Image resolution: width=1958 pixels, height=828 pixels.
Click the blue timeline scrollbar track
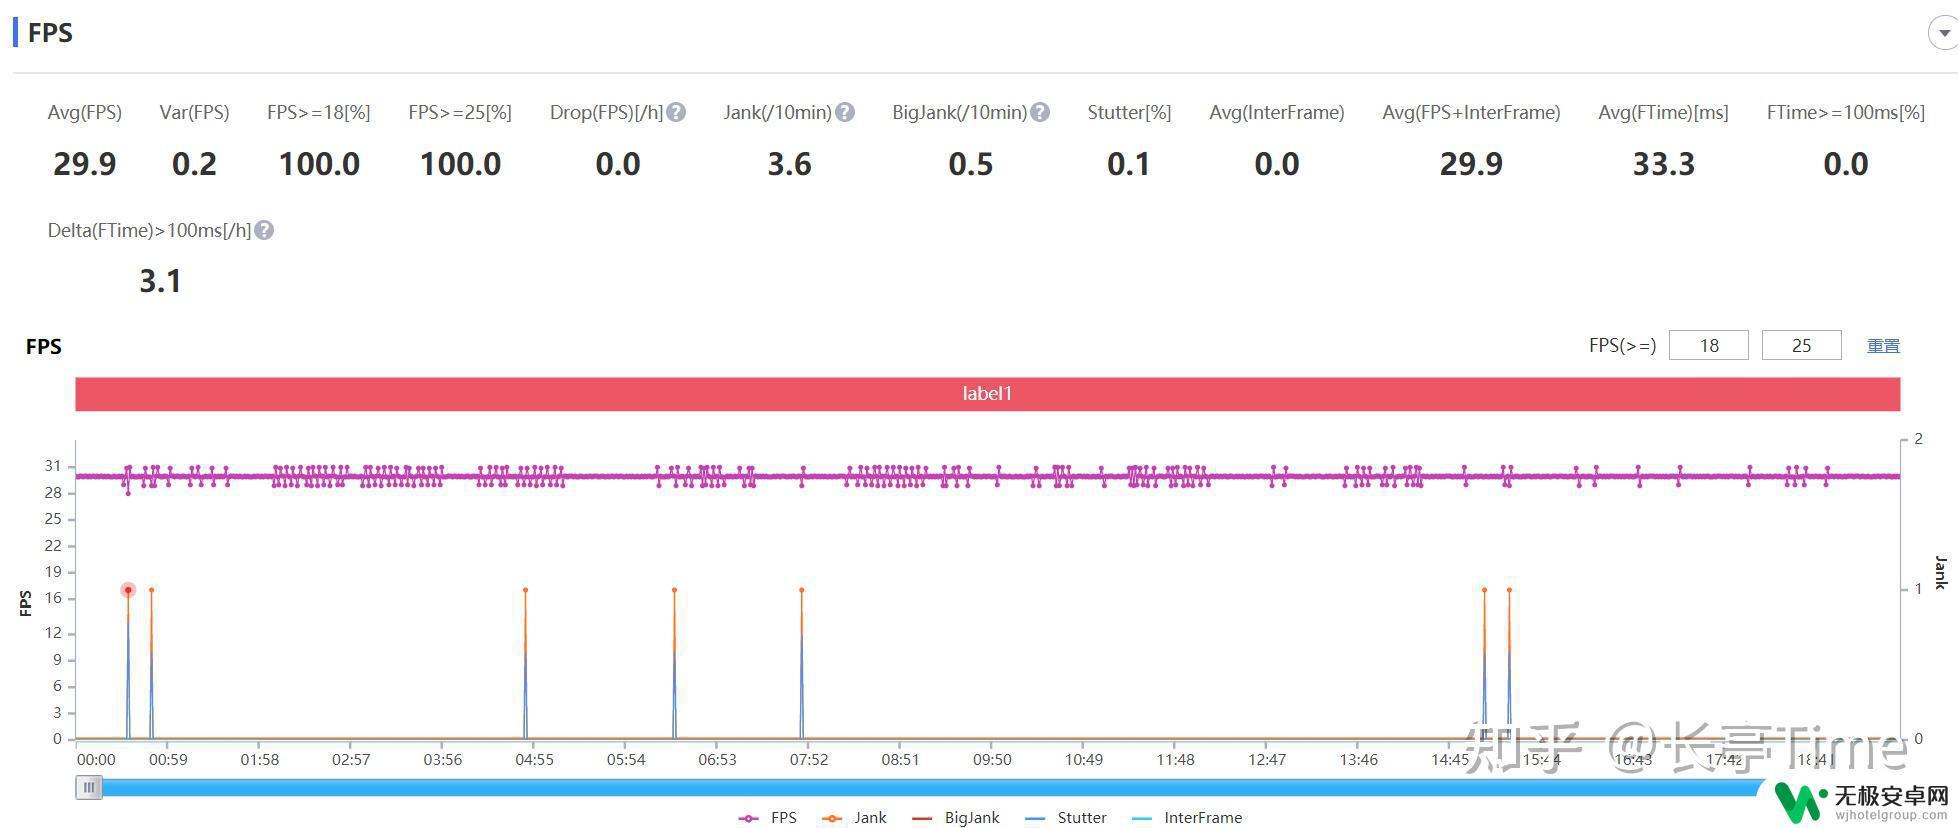(930, 788)
